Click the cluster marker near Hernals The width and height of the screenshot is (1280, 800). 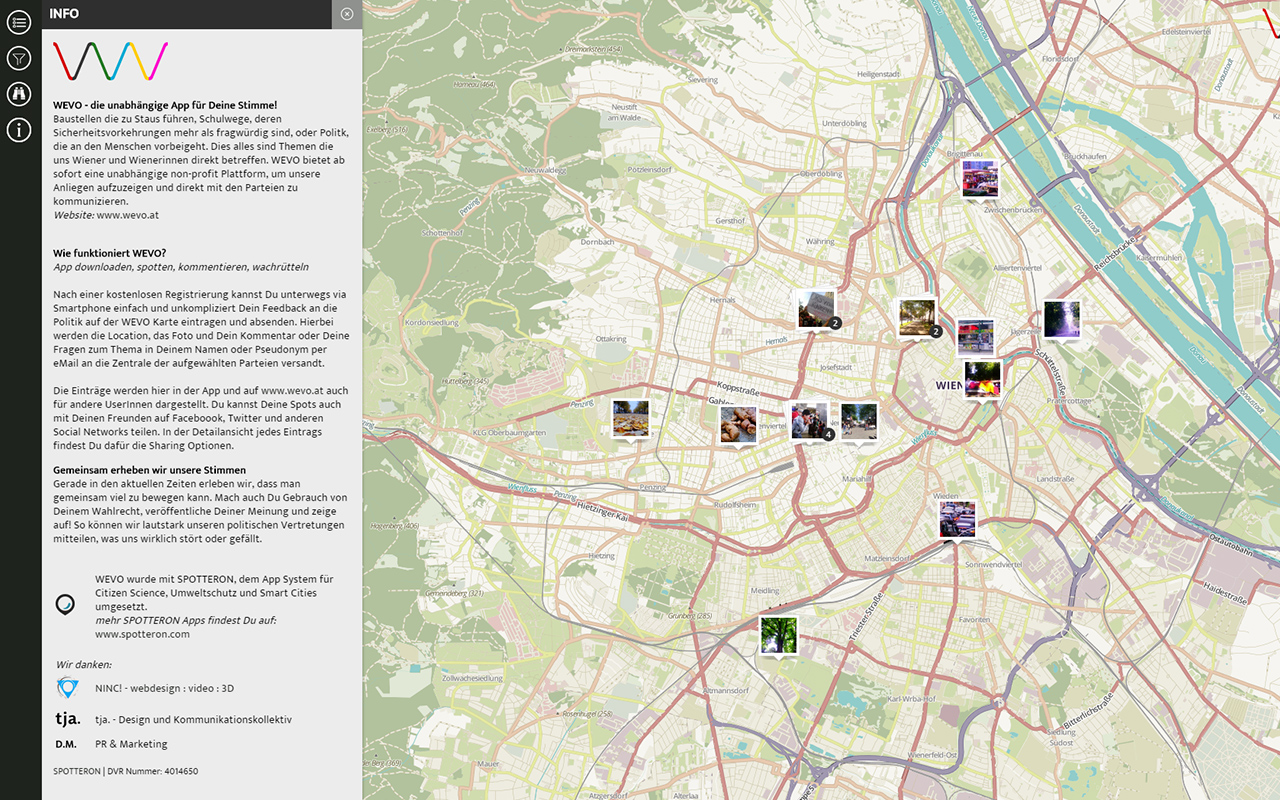[817, 309]
